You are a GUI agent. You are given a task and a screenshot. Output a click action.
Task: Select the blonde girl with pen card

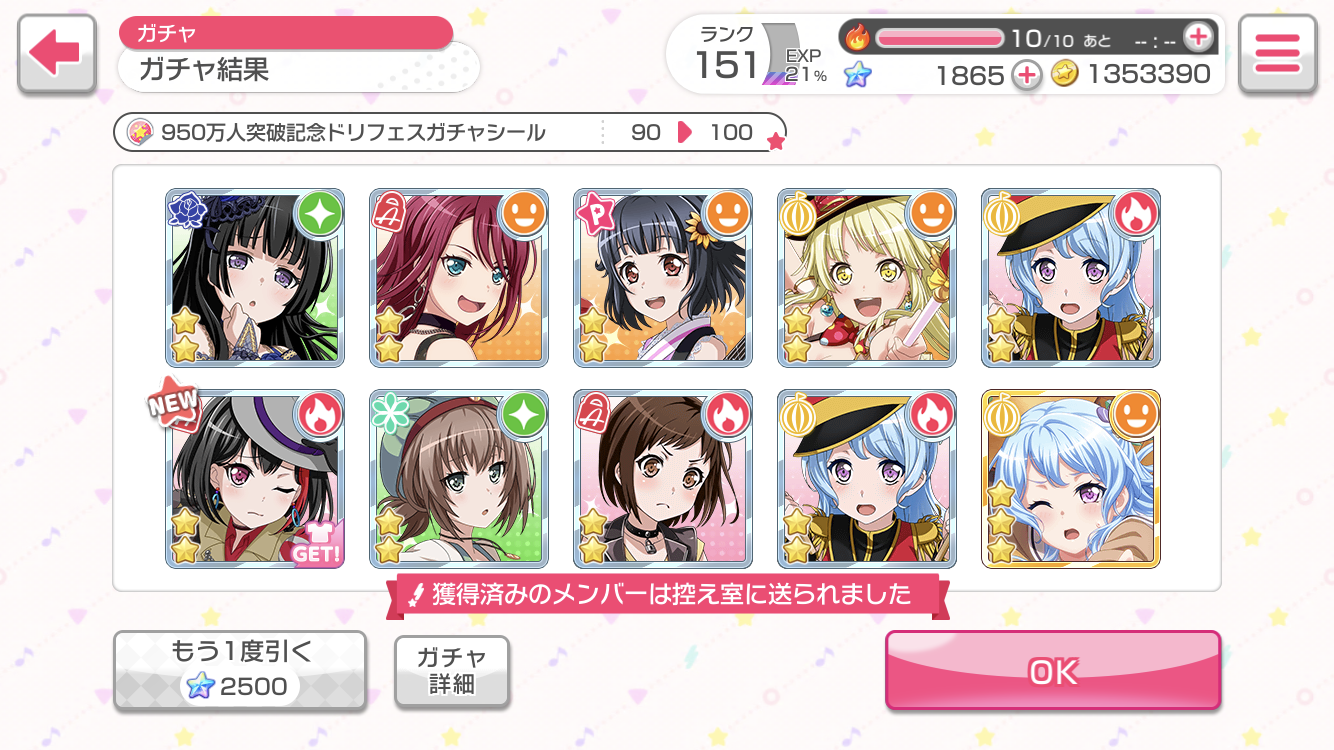click(867, 278)
